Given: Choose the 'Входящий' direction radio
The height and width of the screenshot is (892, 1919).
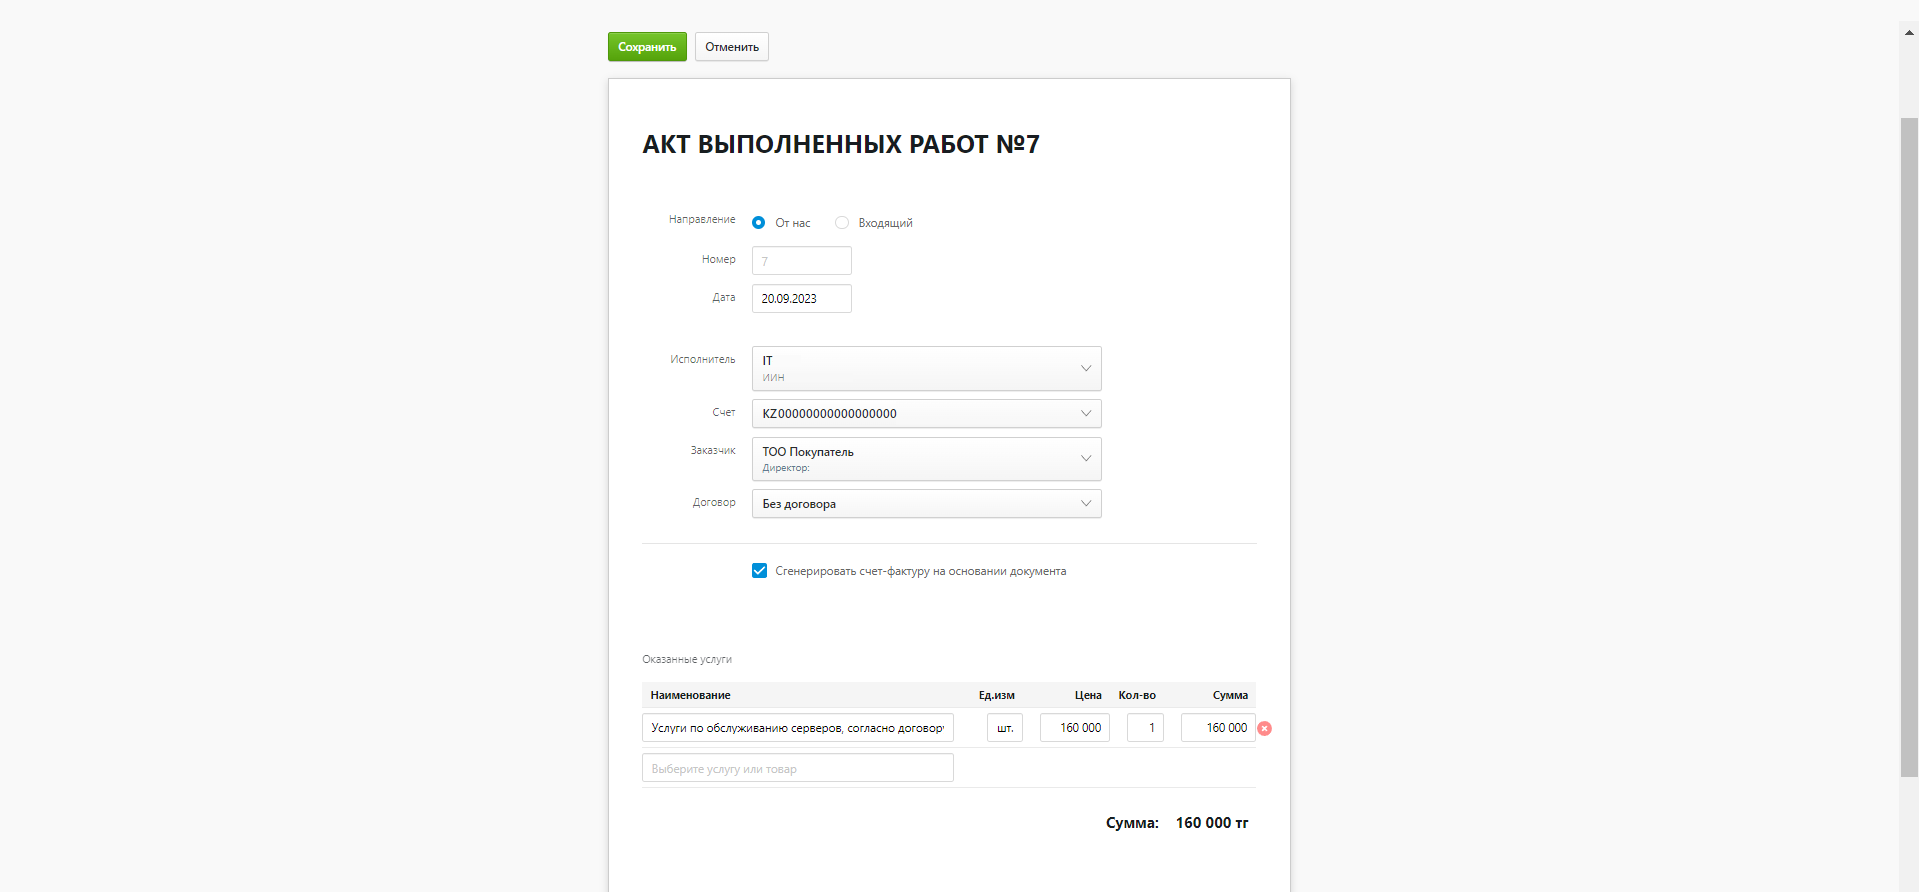Looking at the screenshot, I should 842,223.
